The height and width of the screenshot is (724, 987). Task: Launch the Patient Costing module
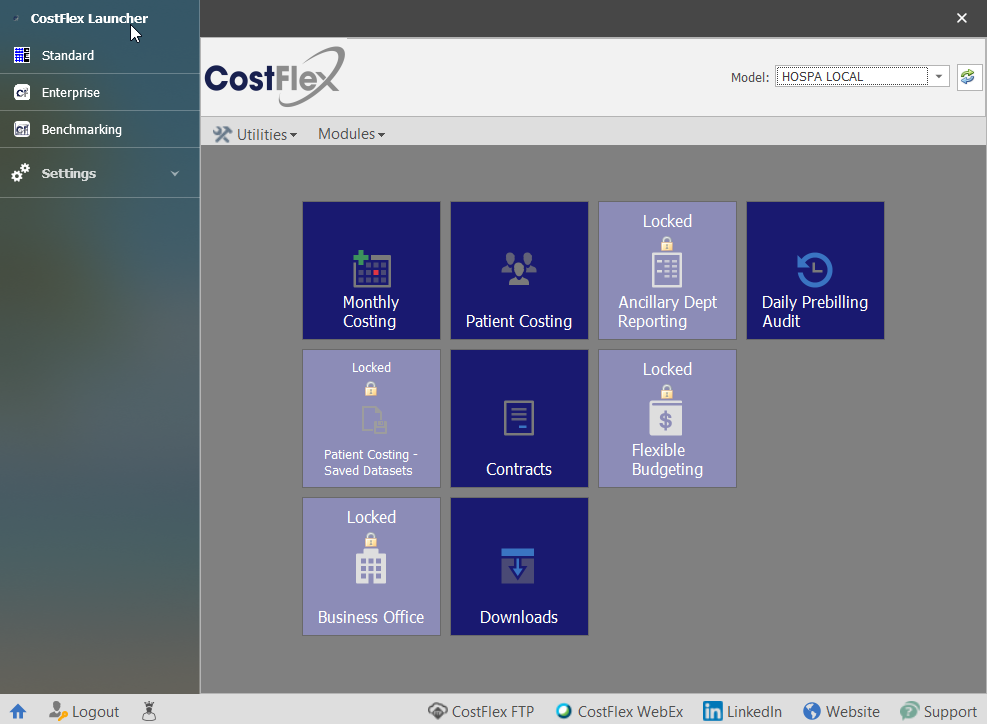click(x=519, y=271)
